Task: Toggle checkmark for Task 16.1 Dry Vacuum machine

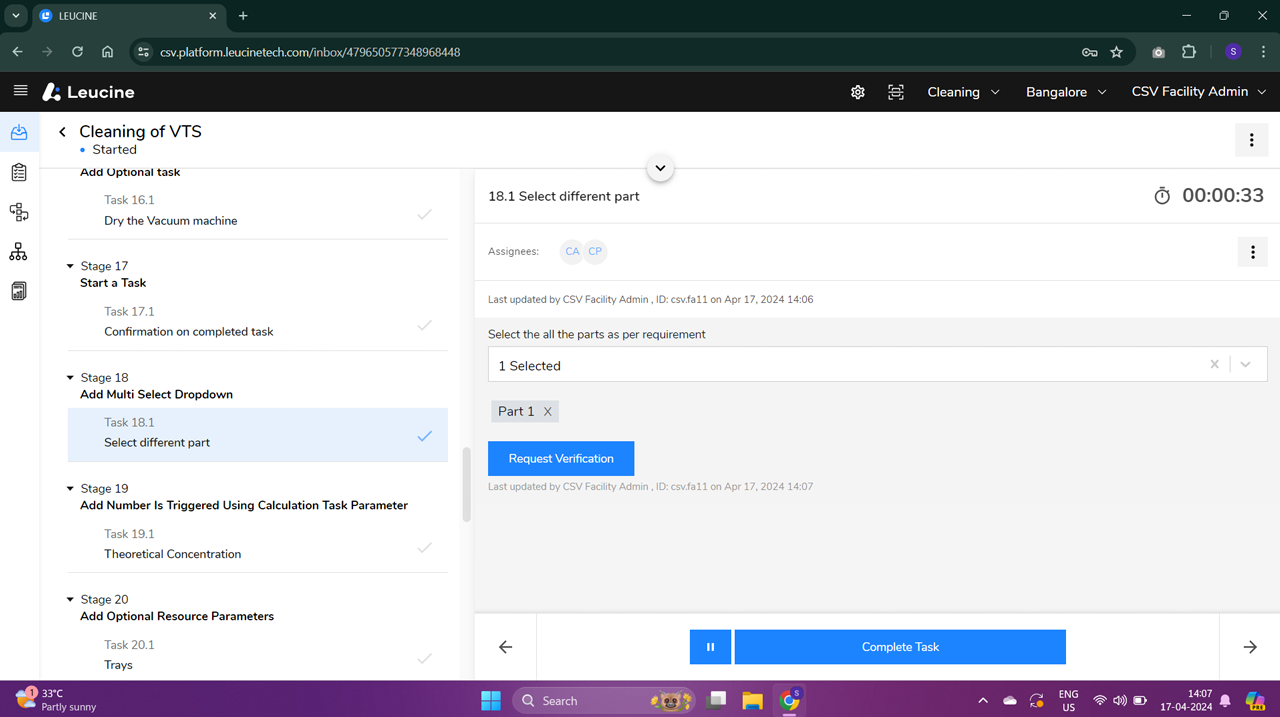Action: tap(425, 214)
